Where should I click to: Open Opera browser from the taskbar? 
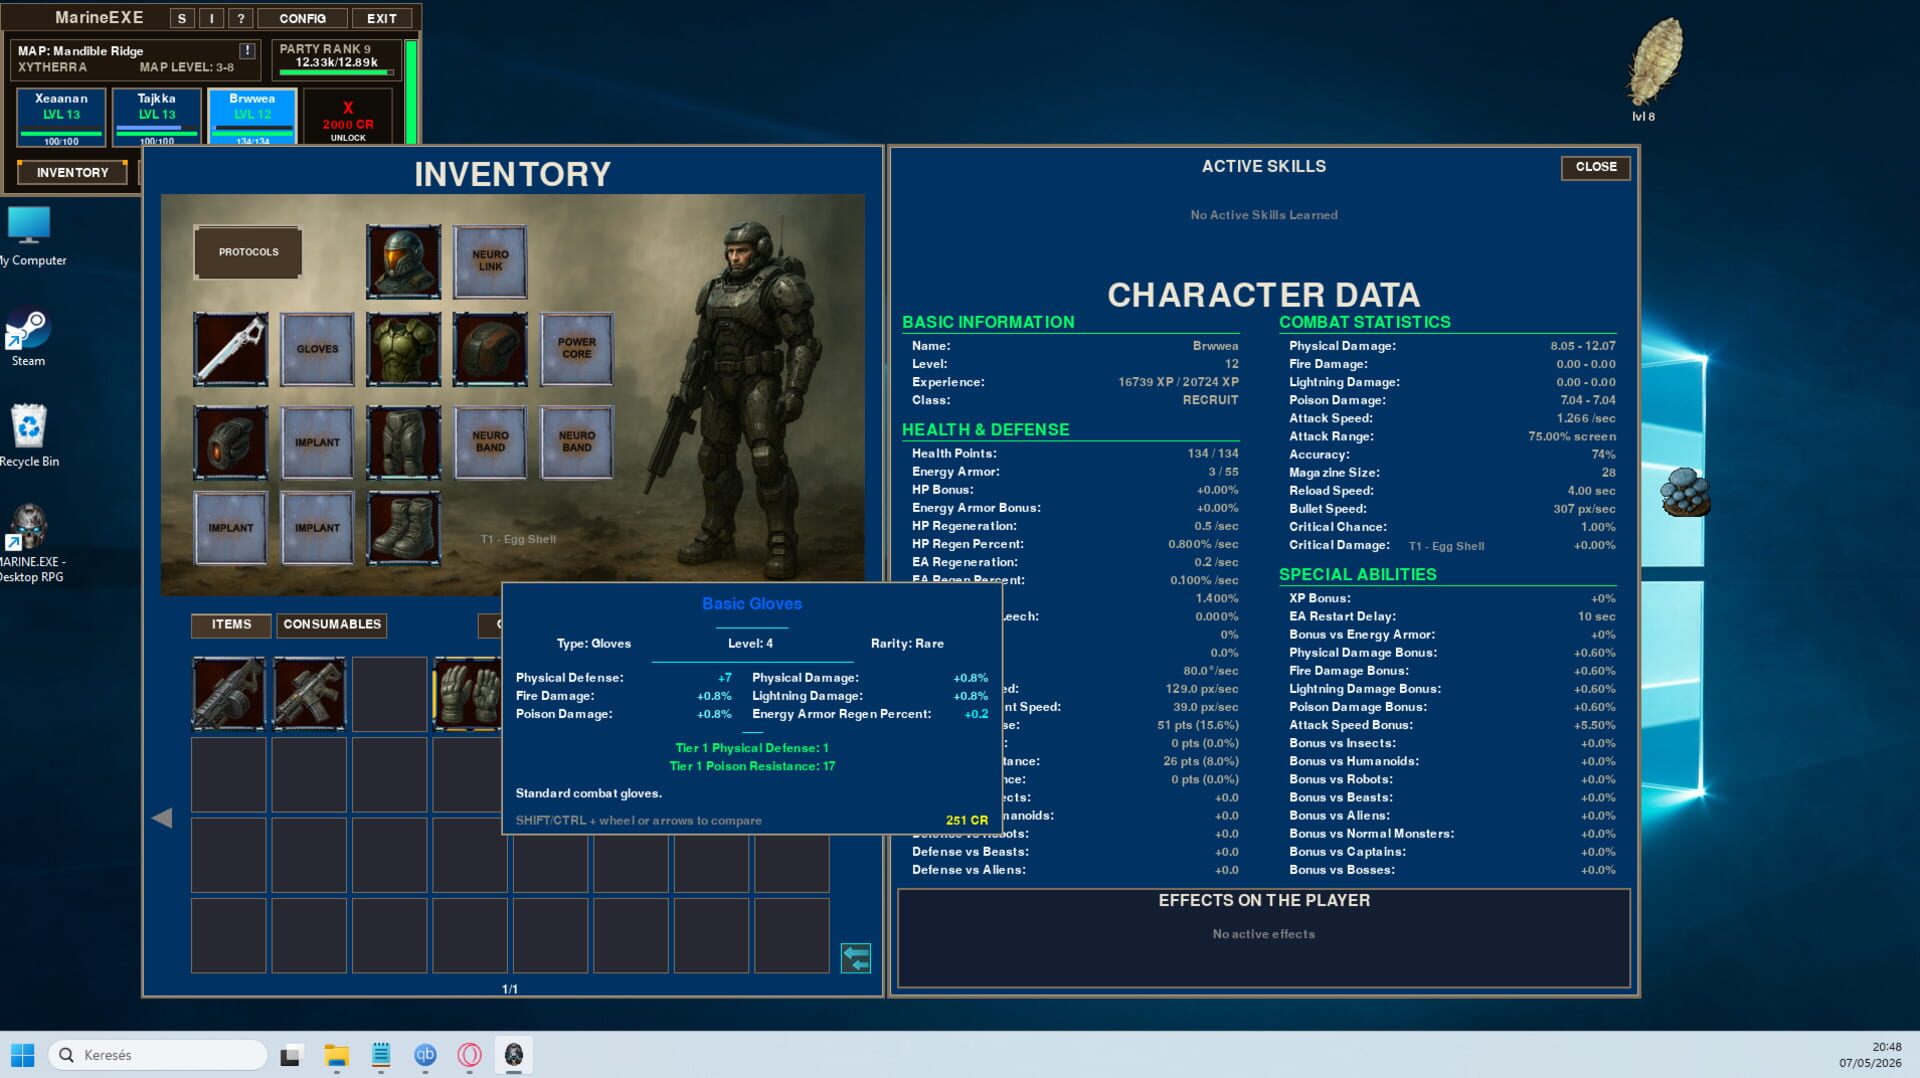click(x=470, y=1055)
